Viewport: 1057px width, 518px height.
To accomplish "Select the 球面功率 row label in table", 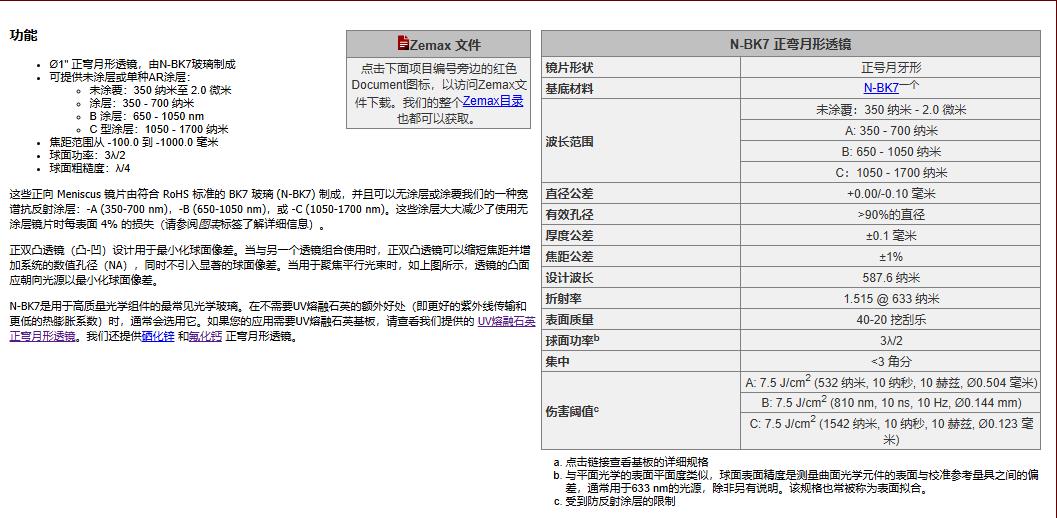I will (572, 341).
